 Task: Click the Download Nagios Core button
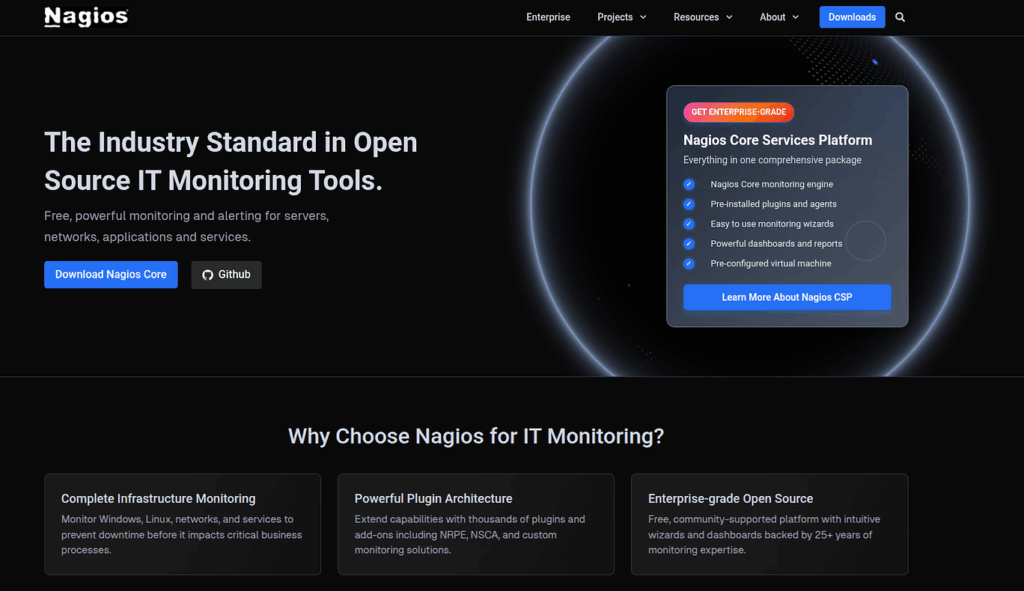pyautogui.click(x=110, y=274)
